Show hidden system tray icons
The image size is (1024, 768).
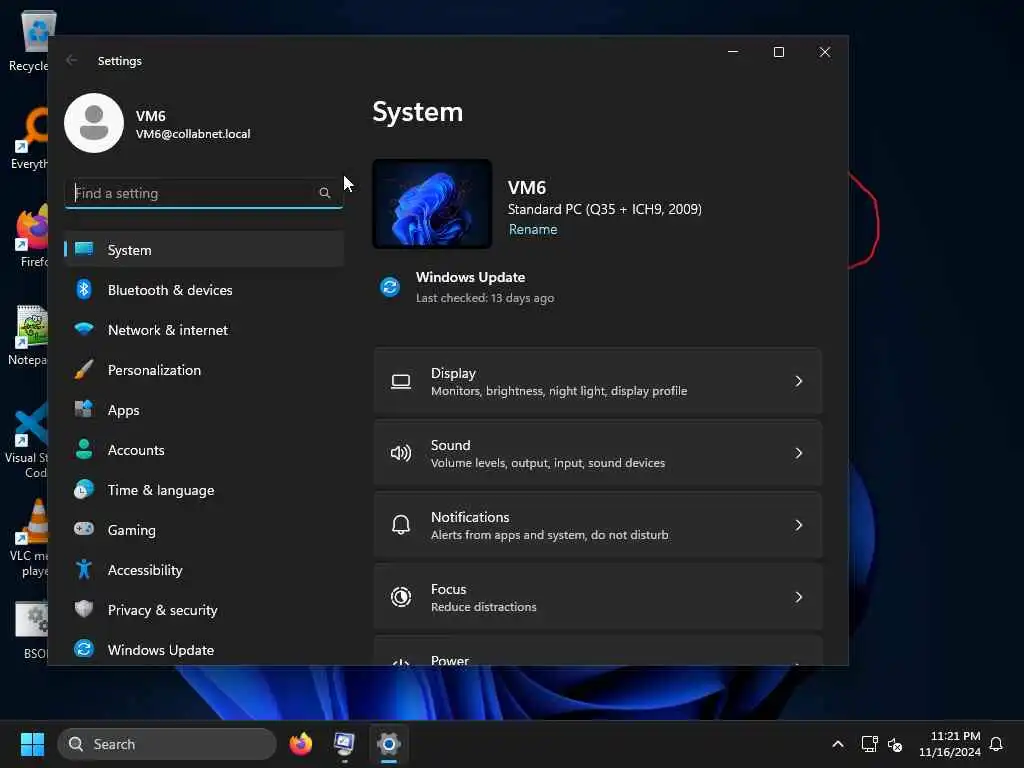coord(838,744)
